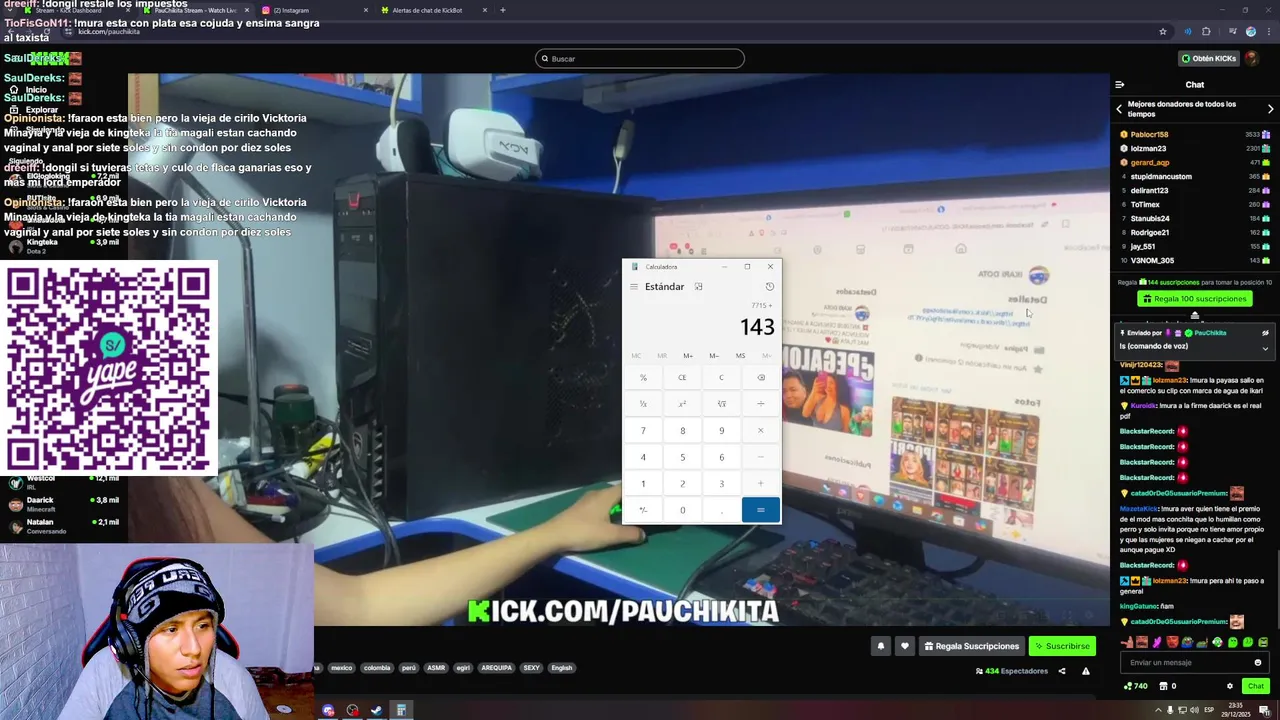Click the ASMR tag under the stream

(x=436, y=668)
